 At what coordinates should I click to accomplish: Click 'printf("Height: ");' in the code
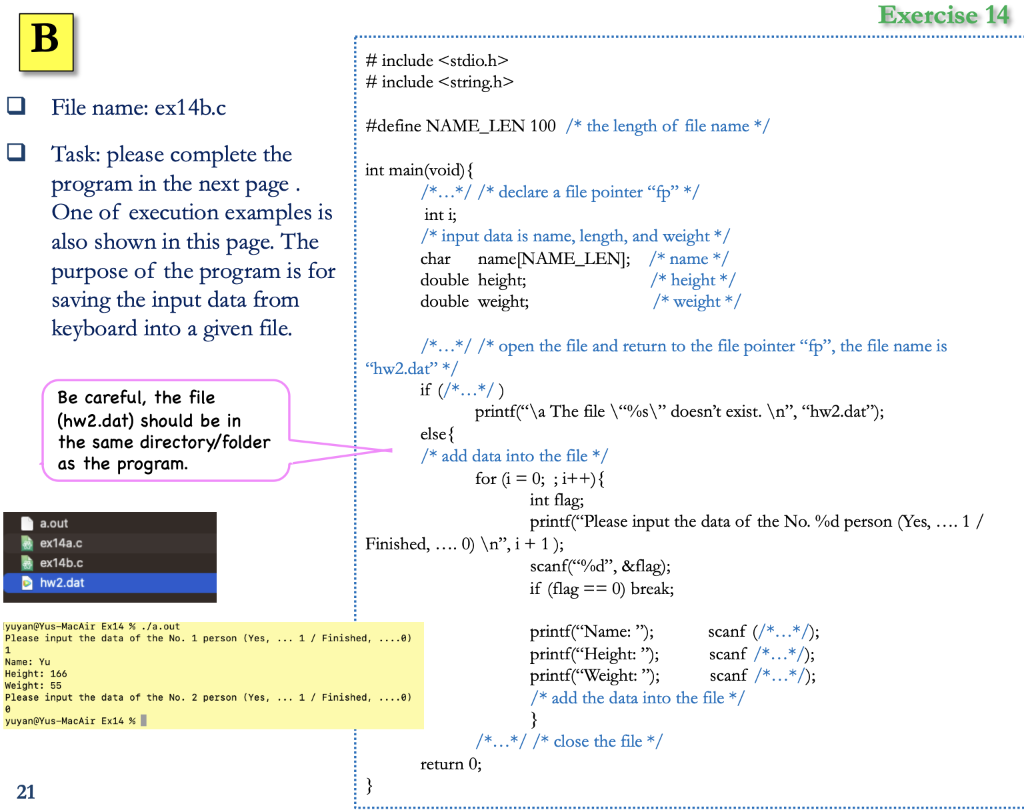point(594,654)
